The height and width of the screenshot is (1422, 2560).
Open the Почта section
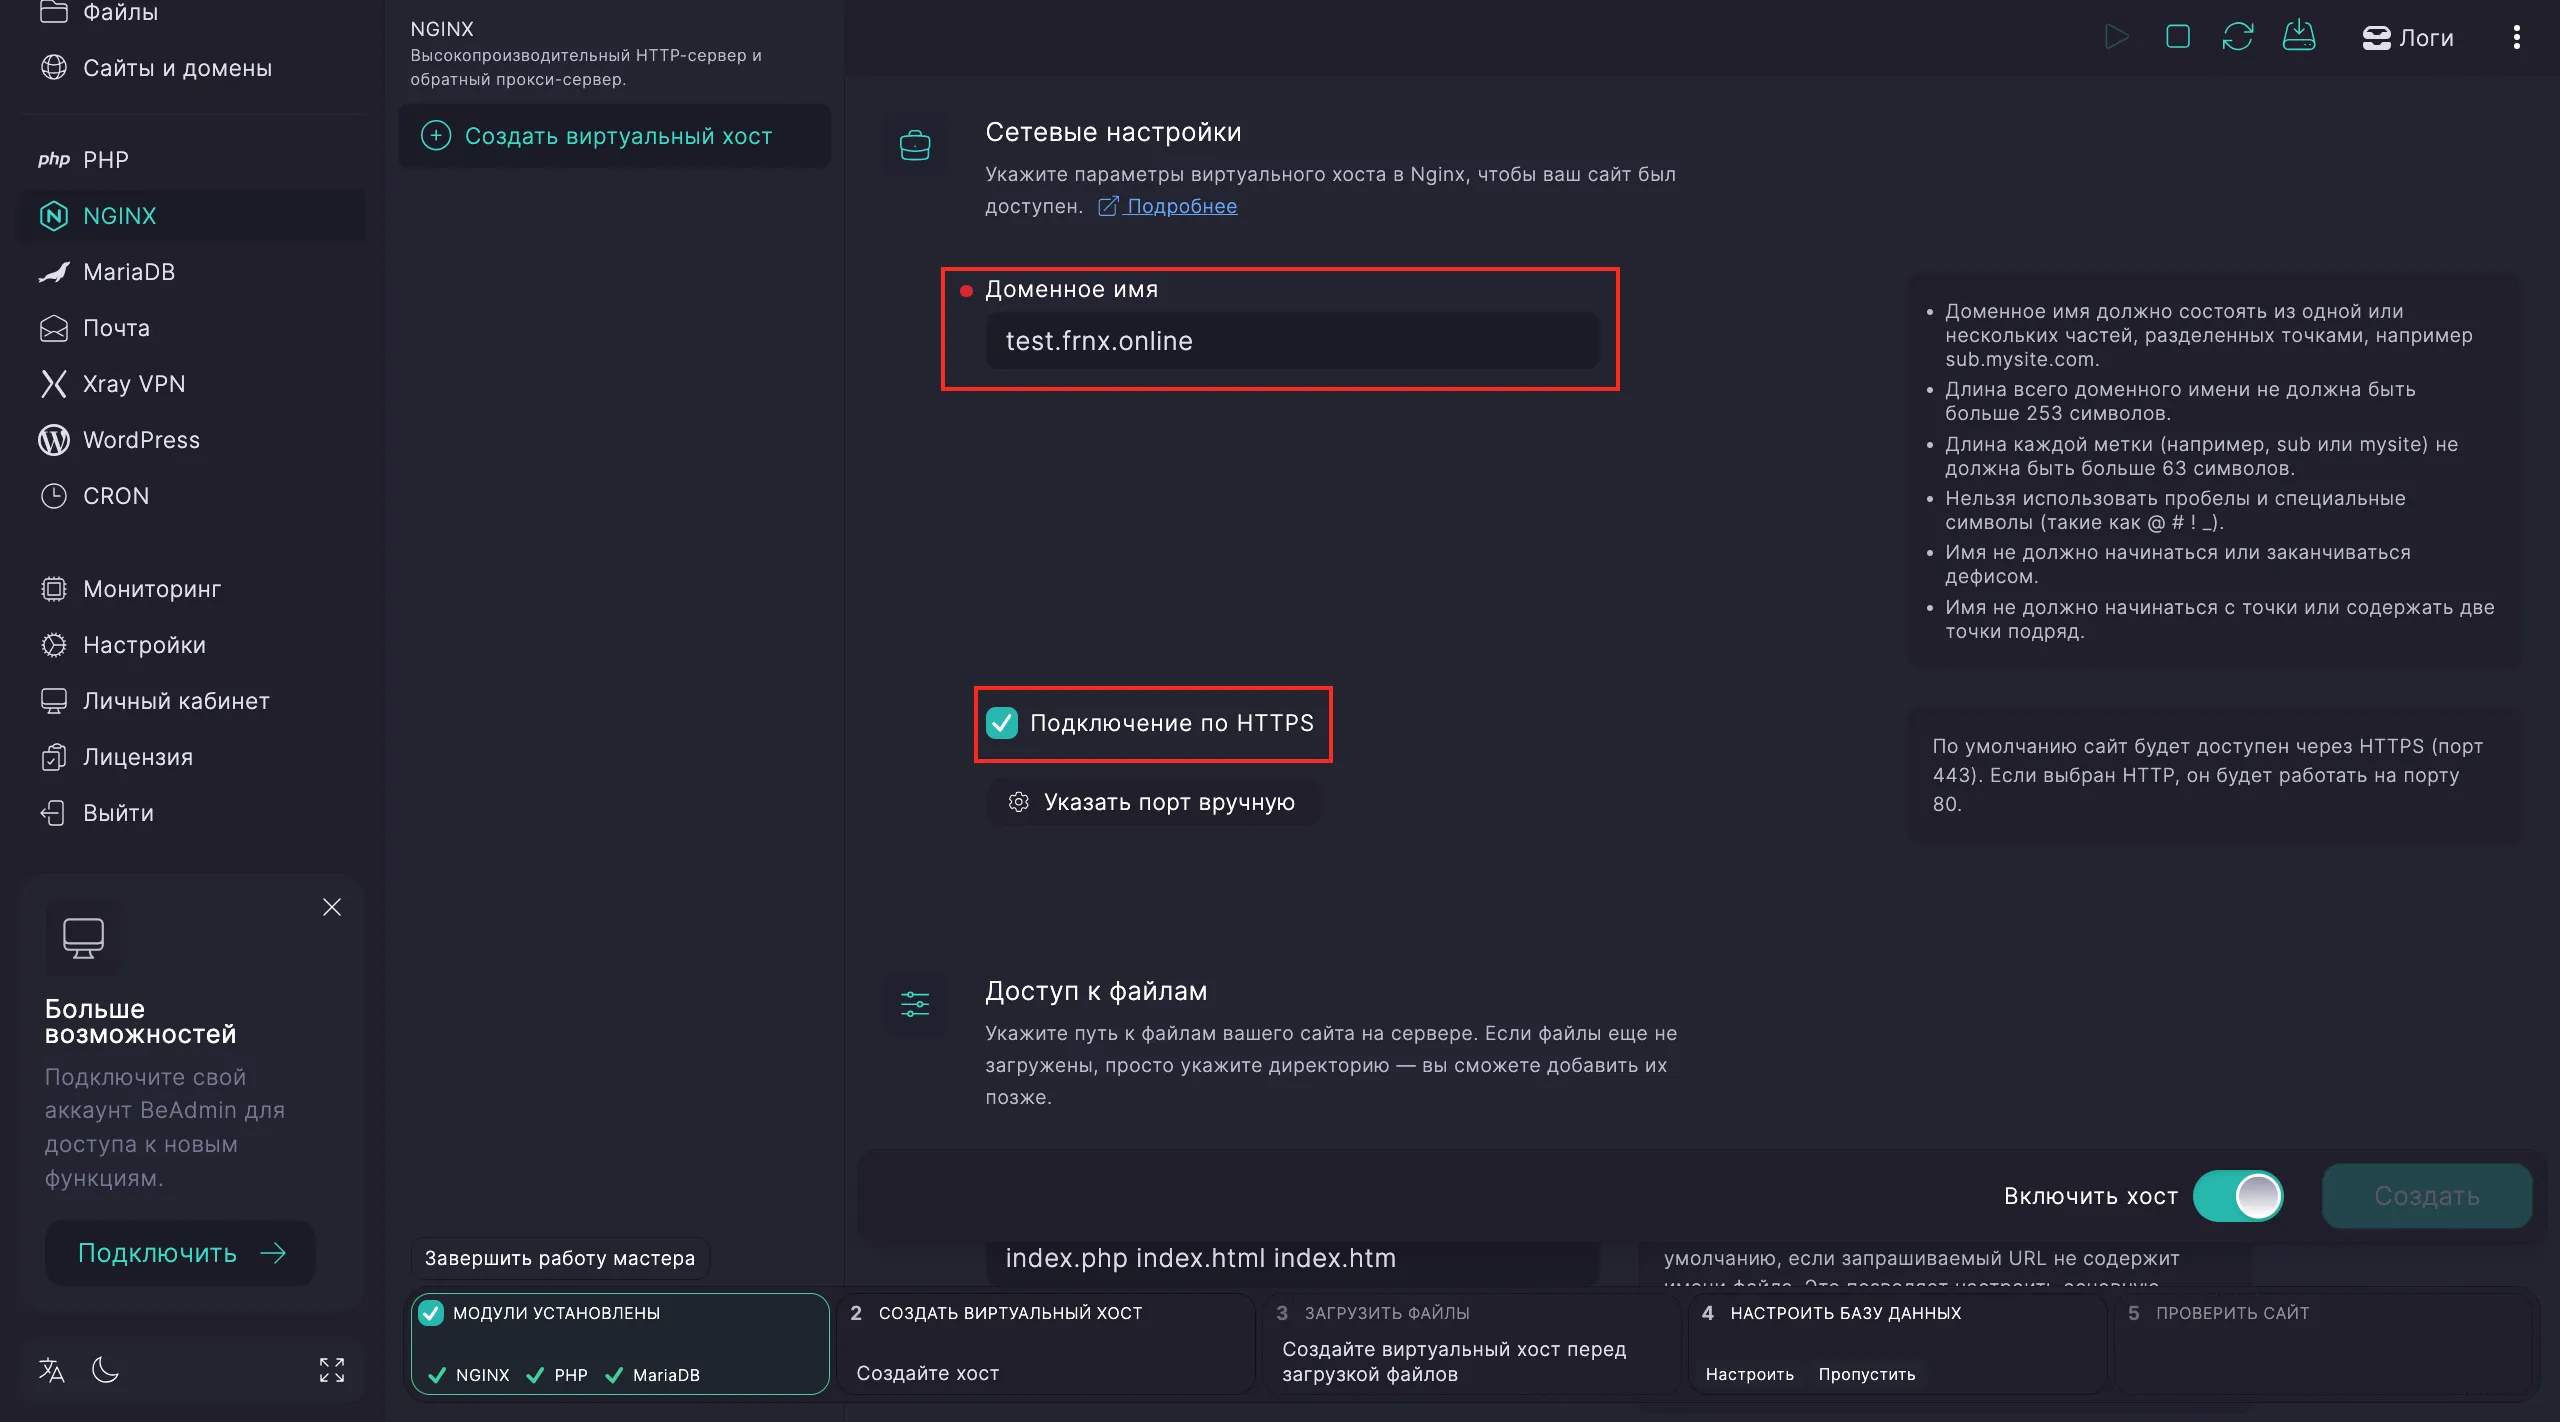click(116, 327)
